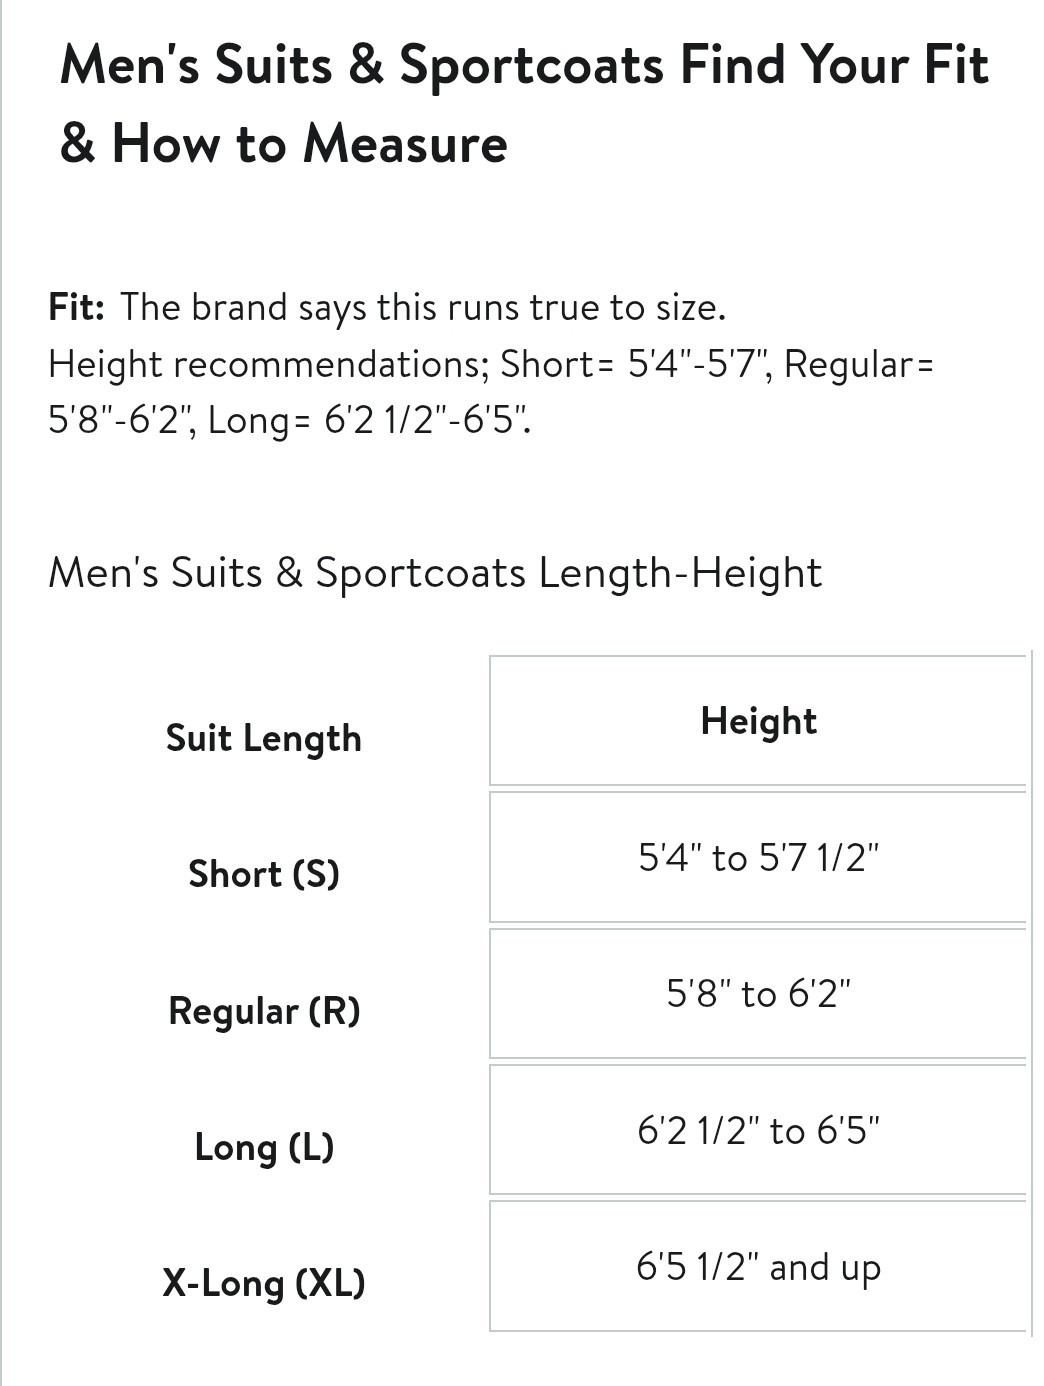The height and width of the screenshot is (1386, 1044).
Task: Click the 6'5 1/2" and up height cell
Action: click(x=758, y=1267)
